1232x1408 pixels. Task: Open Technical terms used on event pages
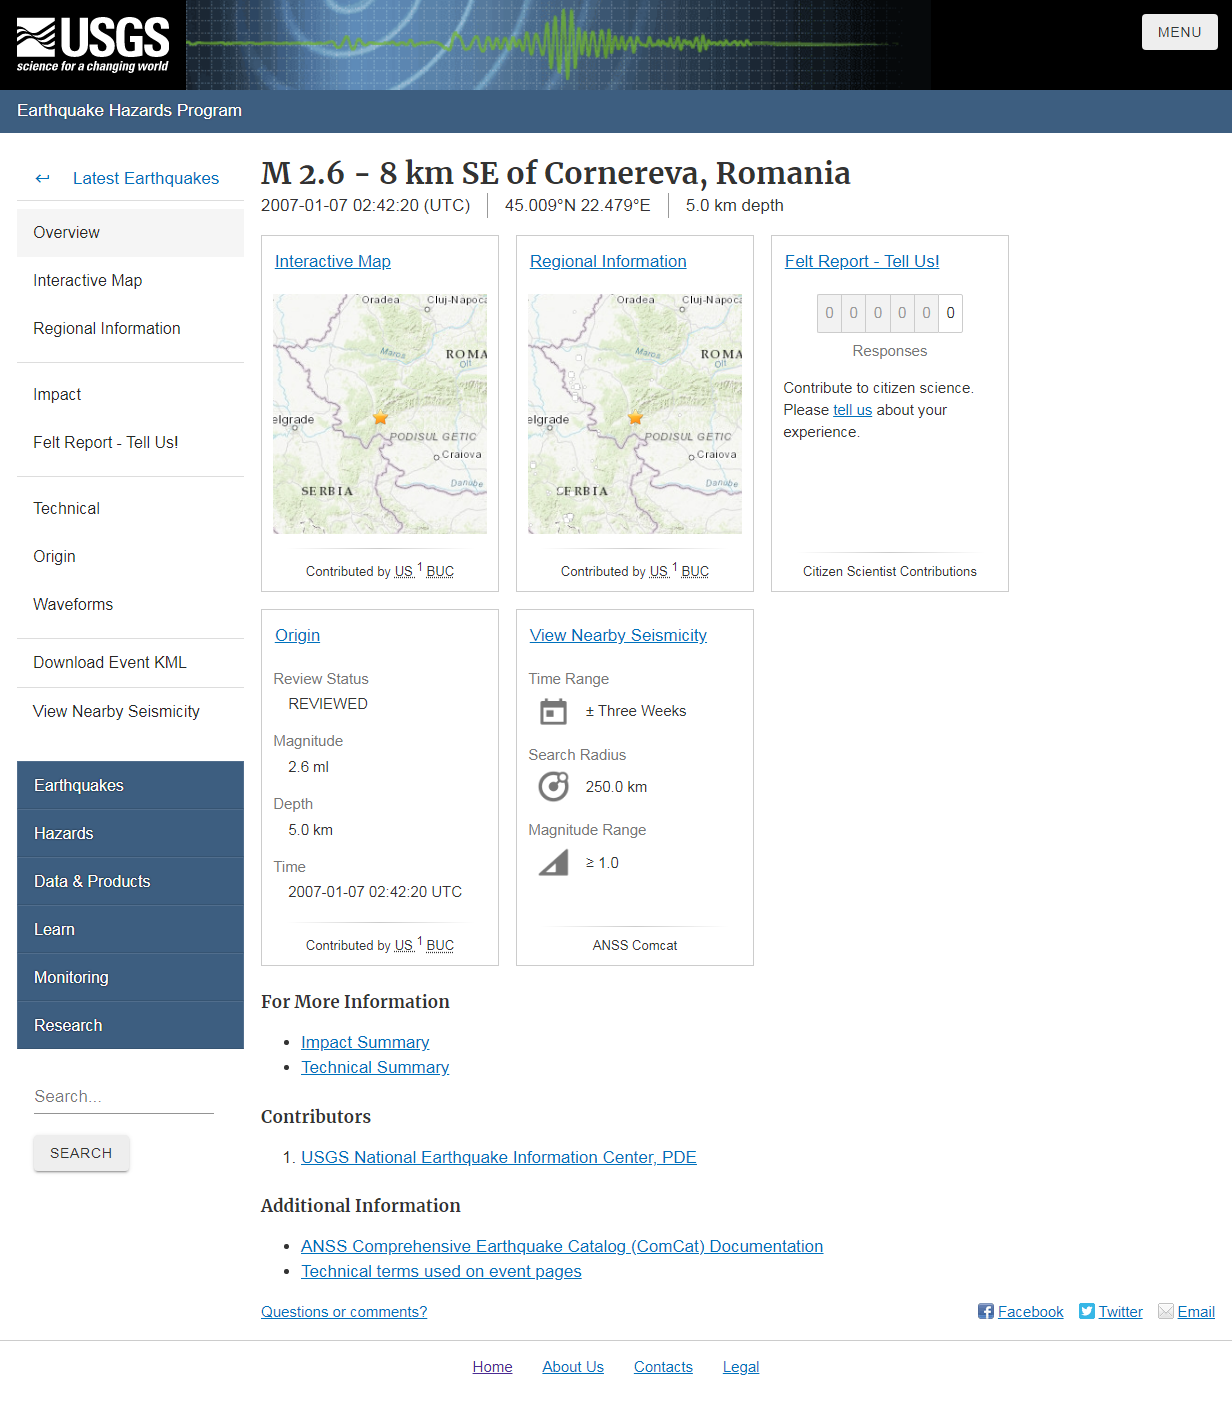click(x=441, y=1271)
